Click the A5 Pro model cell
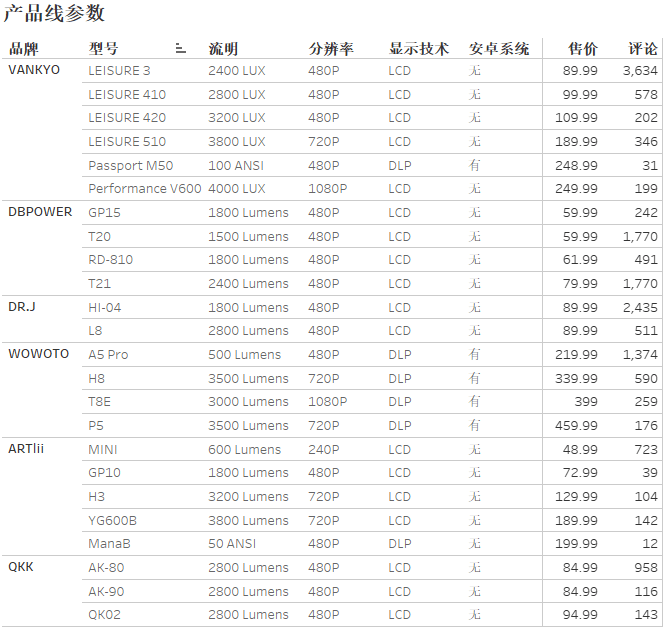Image resolution: width=670 pixels, height=628 pixels. (x=108, y=354)
